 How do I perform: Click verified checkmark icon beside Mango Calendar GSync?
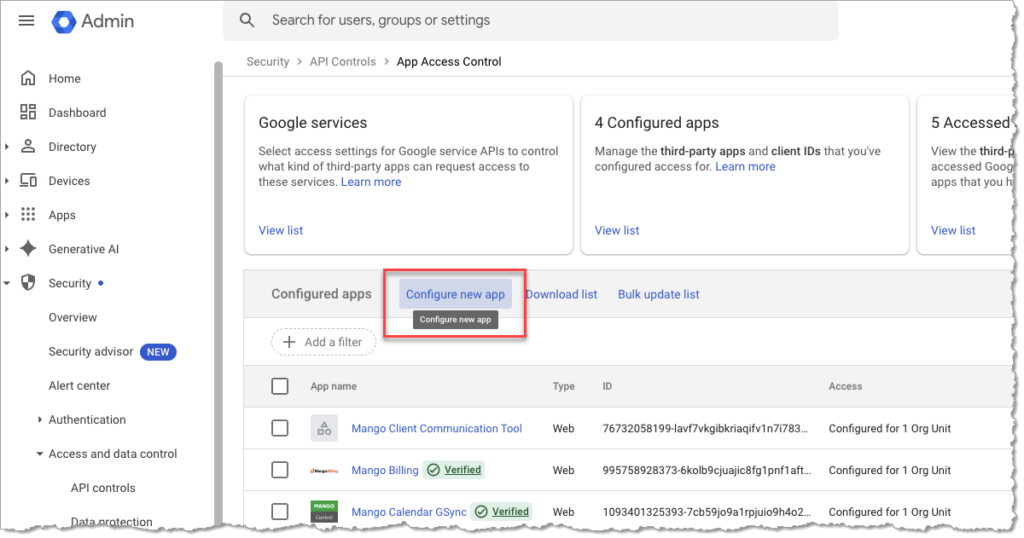[x=481, y=512]
